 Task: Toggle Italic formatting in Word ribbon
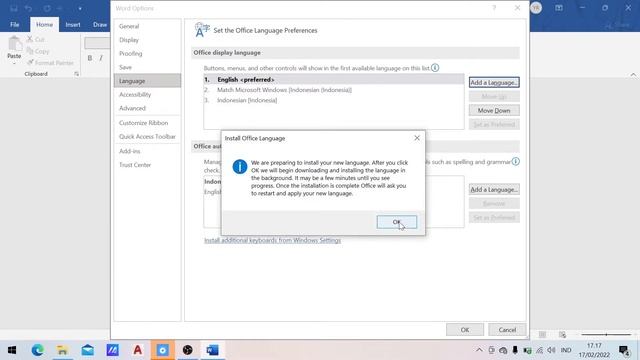tap(101, 58)
